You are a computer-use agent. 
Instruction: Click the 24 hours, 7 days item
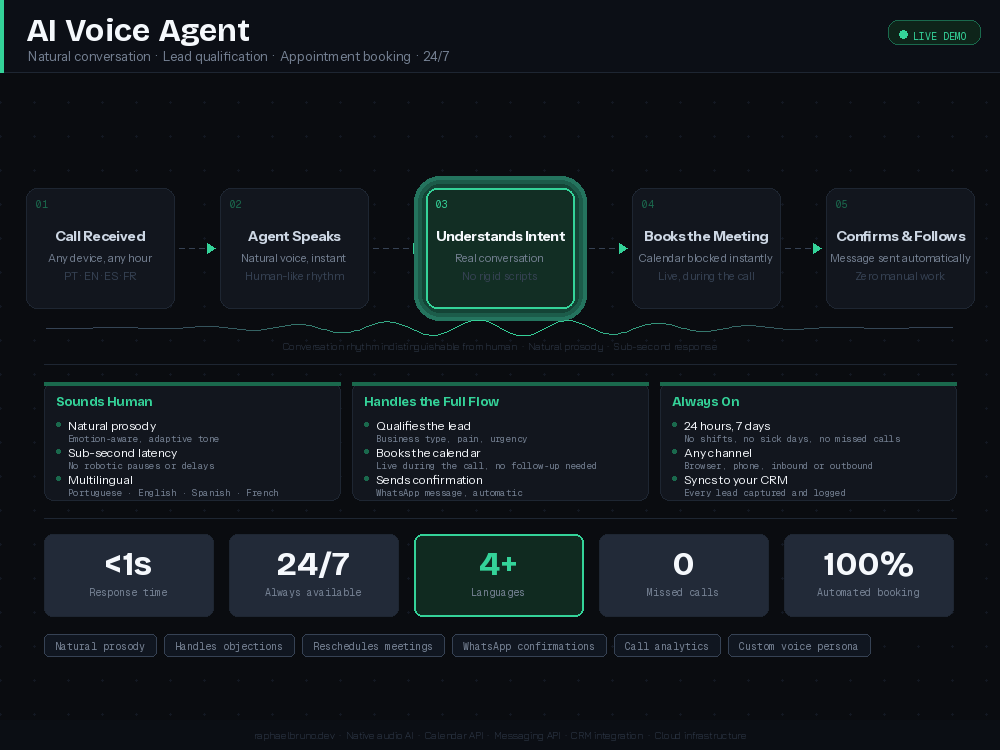pos(727,425)
